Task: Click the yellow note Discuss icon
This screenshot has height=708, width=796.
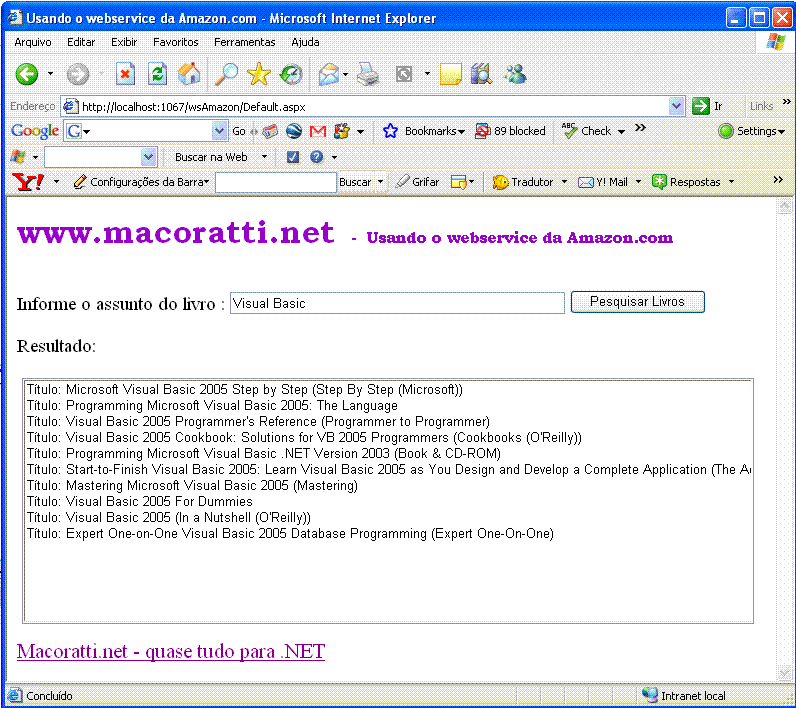Action: pyautogui.click(x=451, y=74)
